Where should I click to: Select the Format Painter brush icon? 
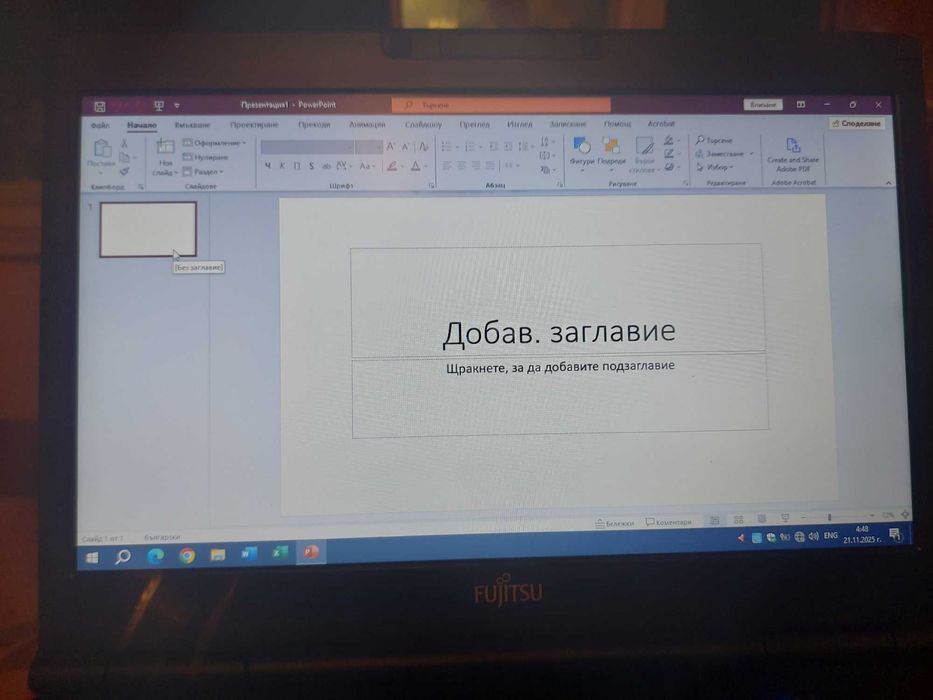[x=124, y=172]
